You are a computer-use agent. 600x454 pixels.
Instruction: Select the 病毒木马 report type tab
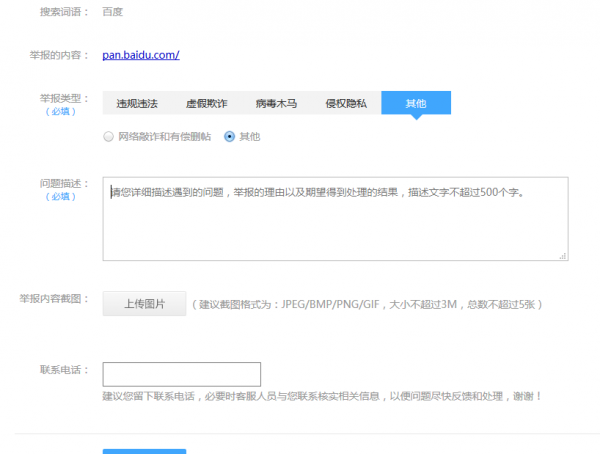[x=276, y=103]
